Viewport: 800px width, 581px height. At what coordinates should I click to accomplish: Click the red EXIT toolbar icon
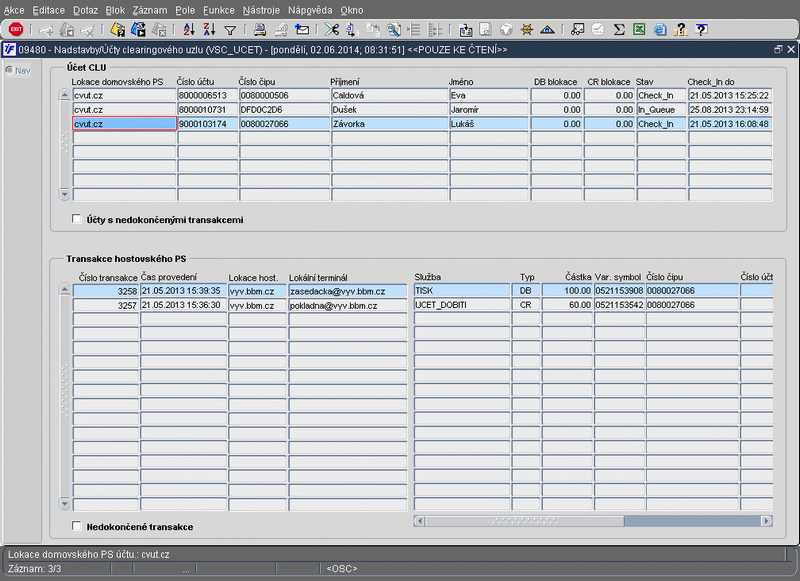(16, 30)
